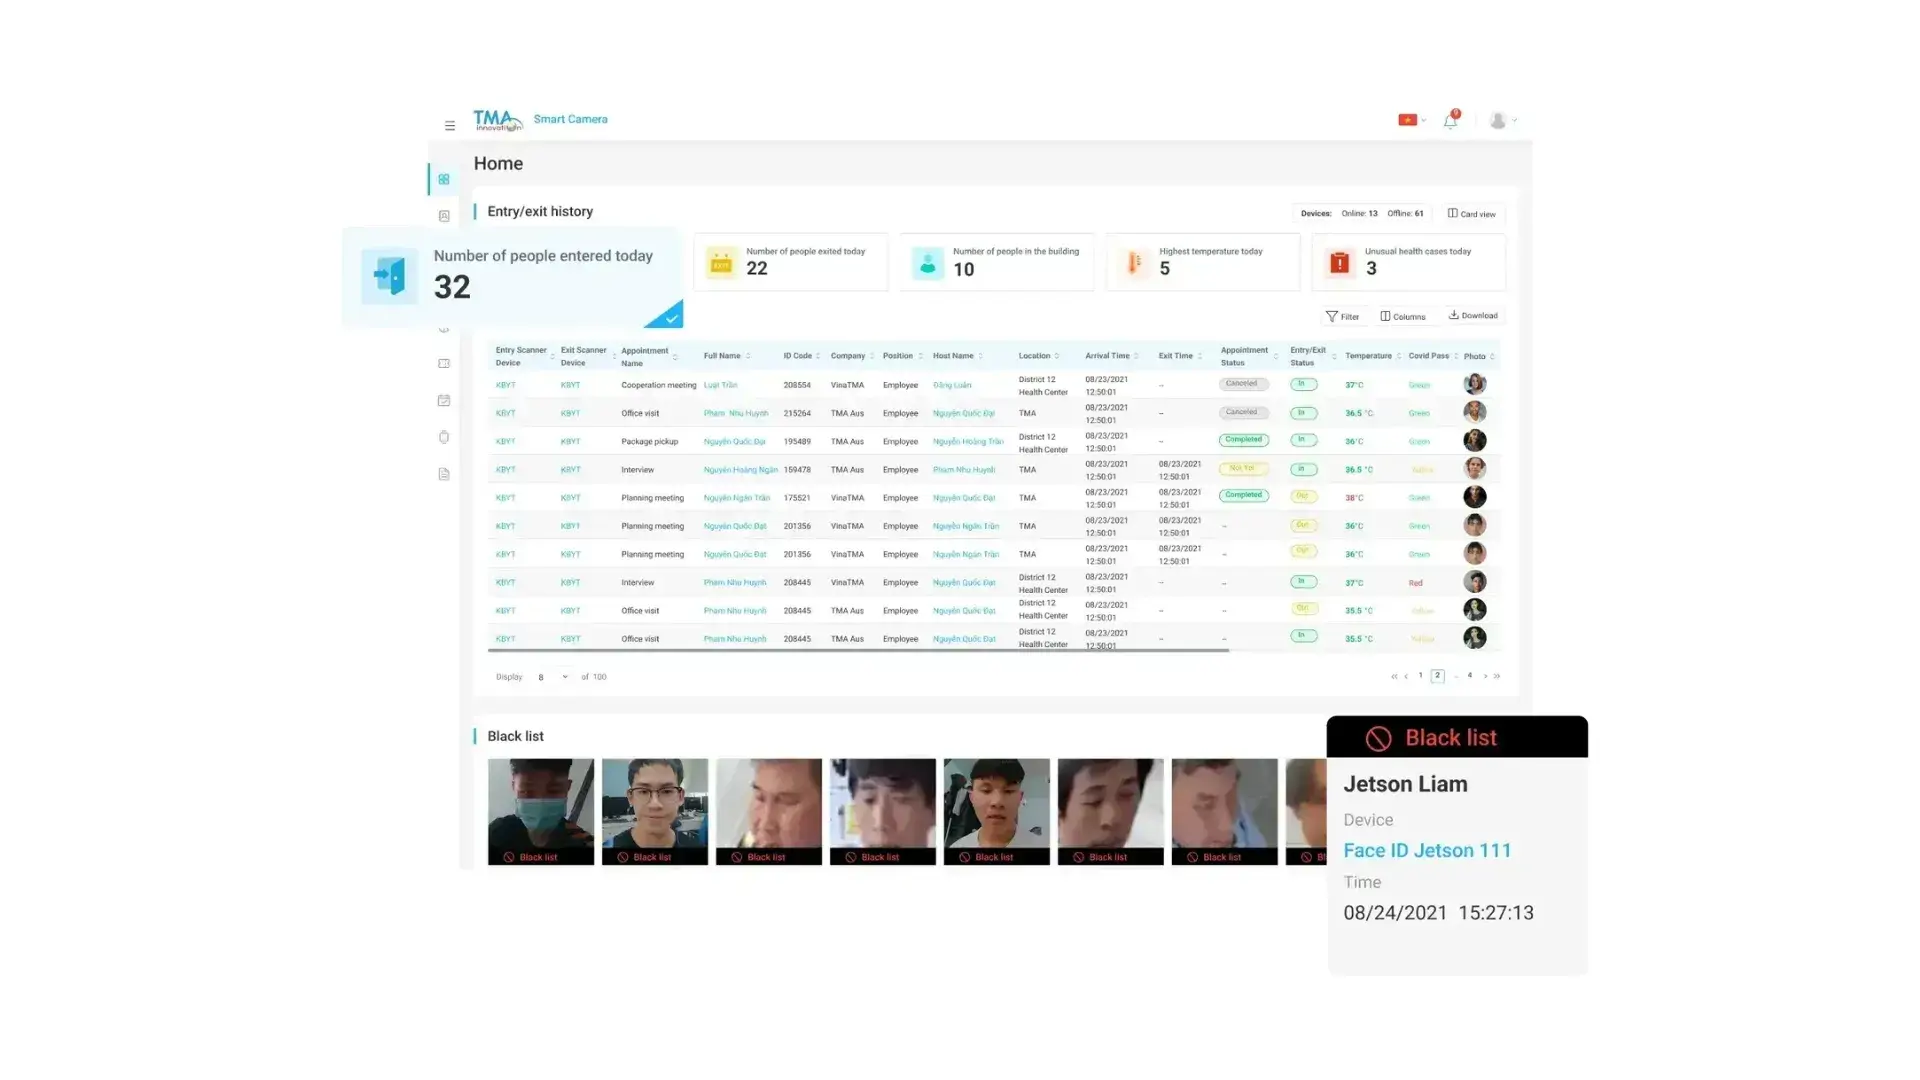Open photo avatar in Cooperation meeting row
Image resolution: width=1920 pixels, height=1080 pixels.
(x=1474, y=384)
